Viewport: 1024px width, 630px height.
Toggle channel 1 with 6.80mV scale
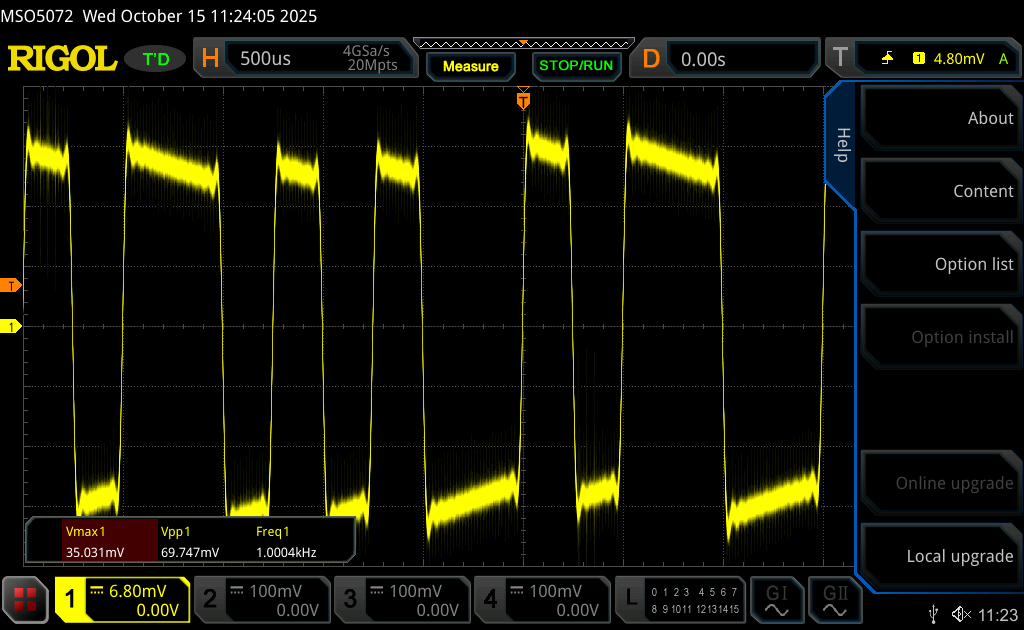point(122,599)
